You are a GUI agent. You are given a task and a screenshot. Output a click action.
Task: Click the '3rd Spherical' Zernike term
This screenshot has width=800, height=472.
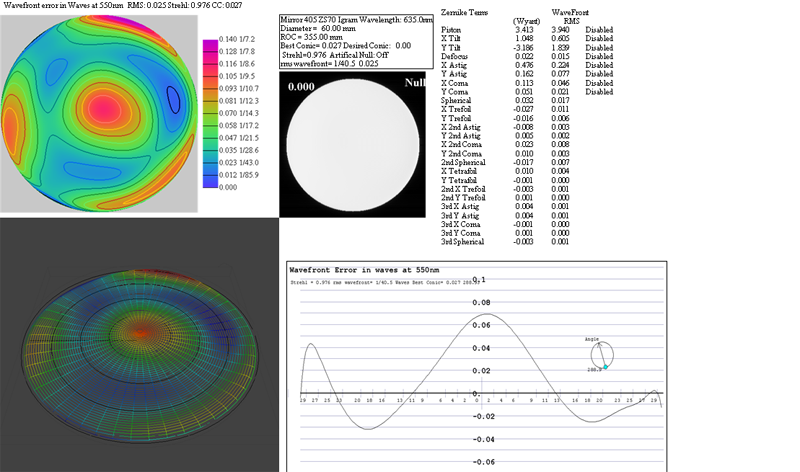pyautogui.click(x=462, y=242)
